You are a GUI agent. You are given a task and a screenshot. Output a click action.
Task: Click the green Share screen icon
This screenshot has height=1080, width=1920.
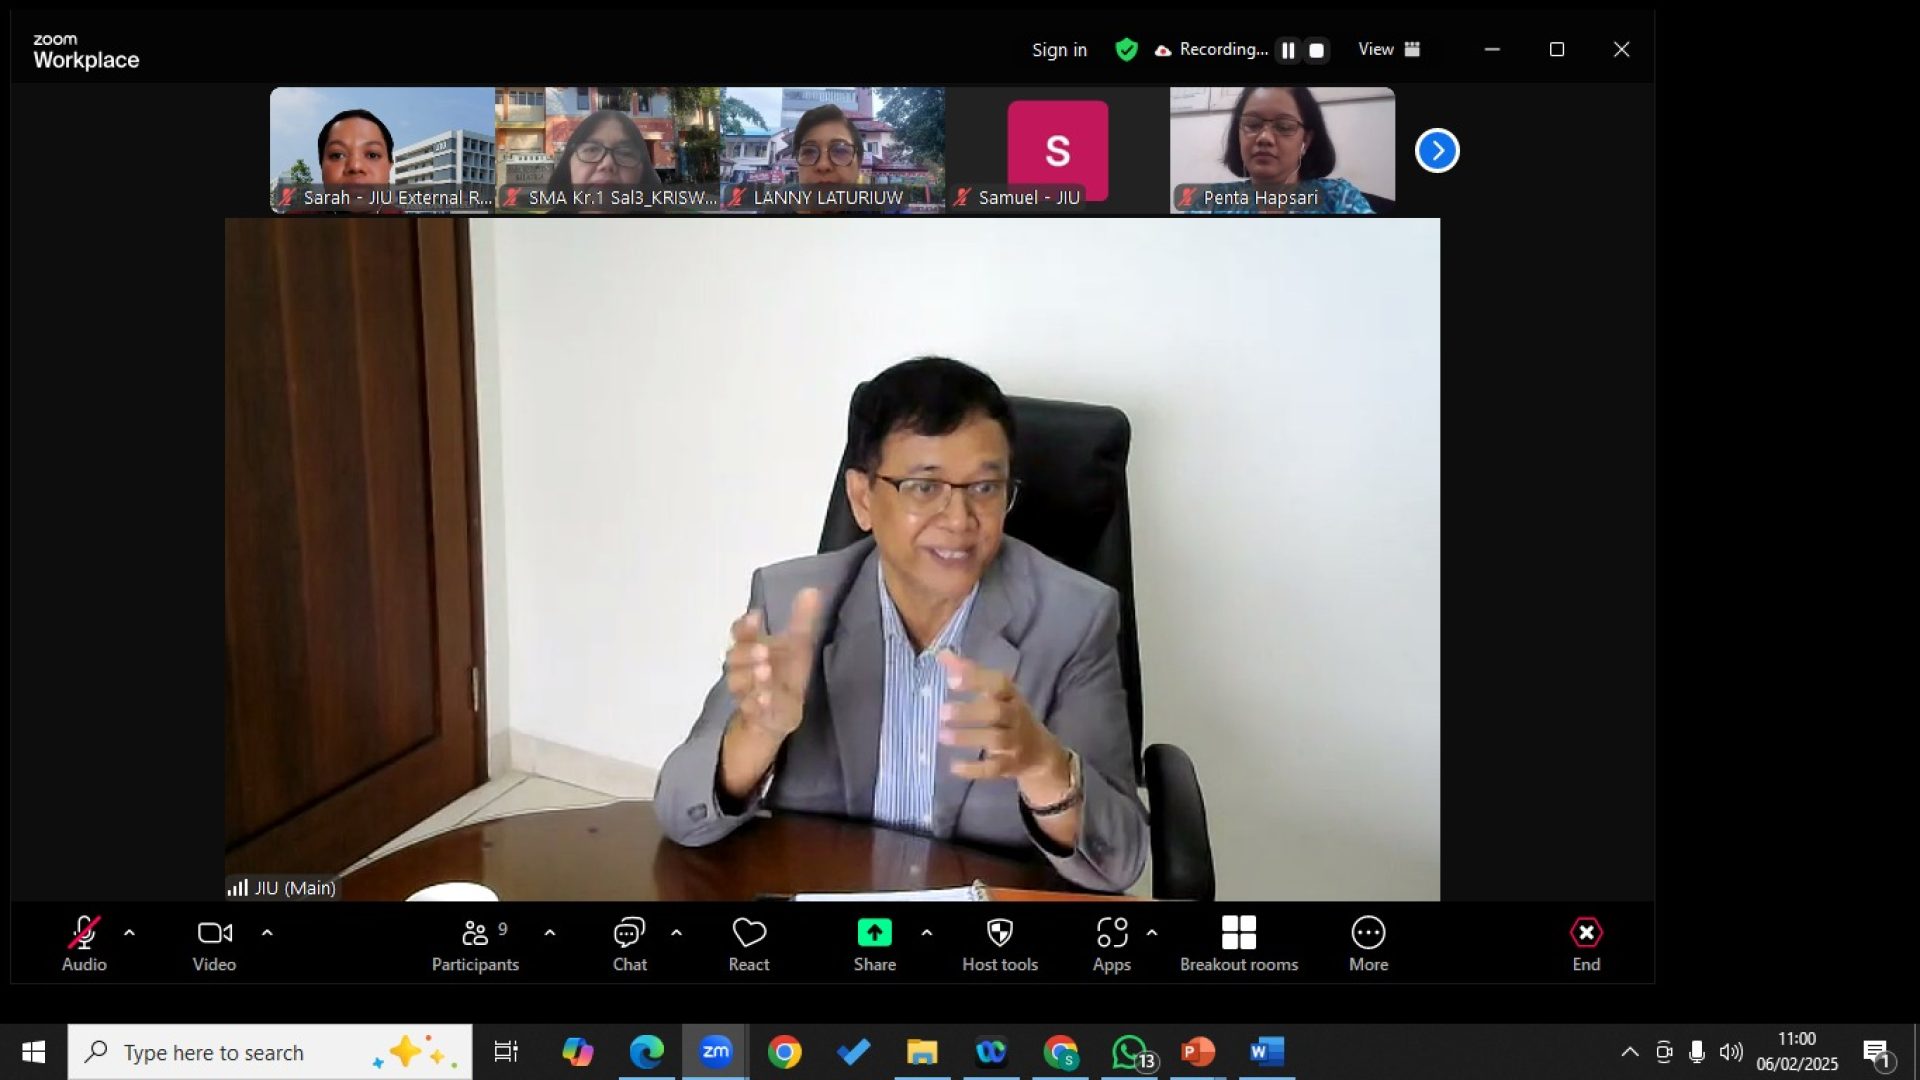[874, 933]
